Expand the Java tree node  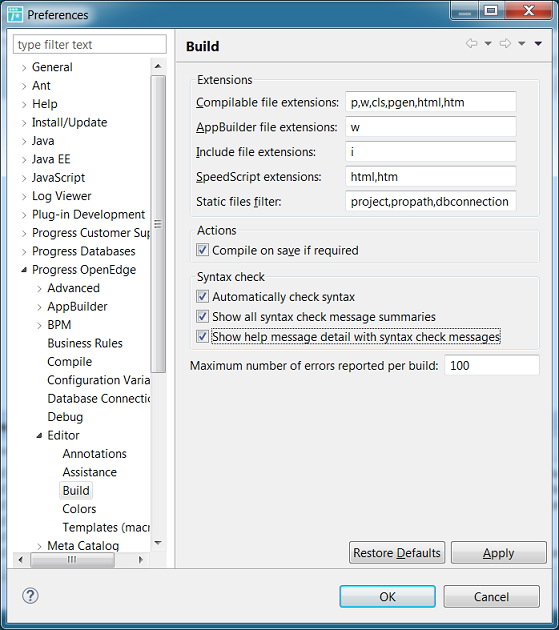coord(24,141)
